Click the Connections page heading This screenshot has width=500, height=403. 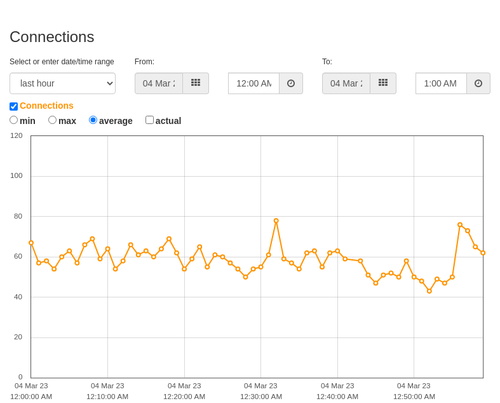click(x=52, y=37)
